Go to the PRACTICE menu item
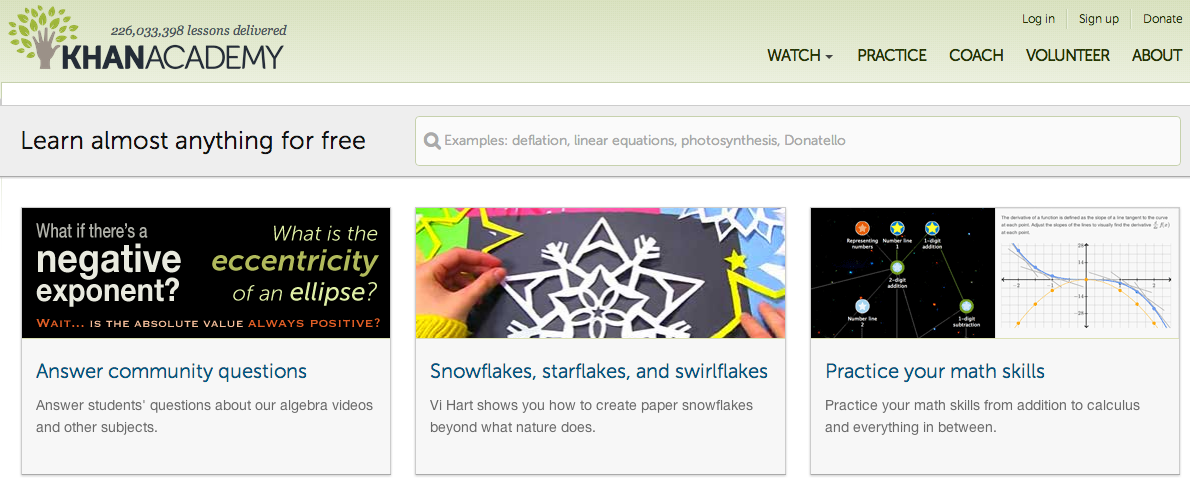 [892, 55]
